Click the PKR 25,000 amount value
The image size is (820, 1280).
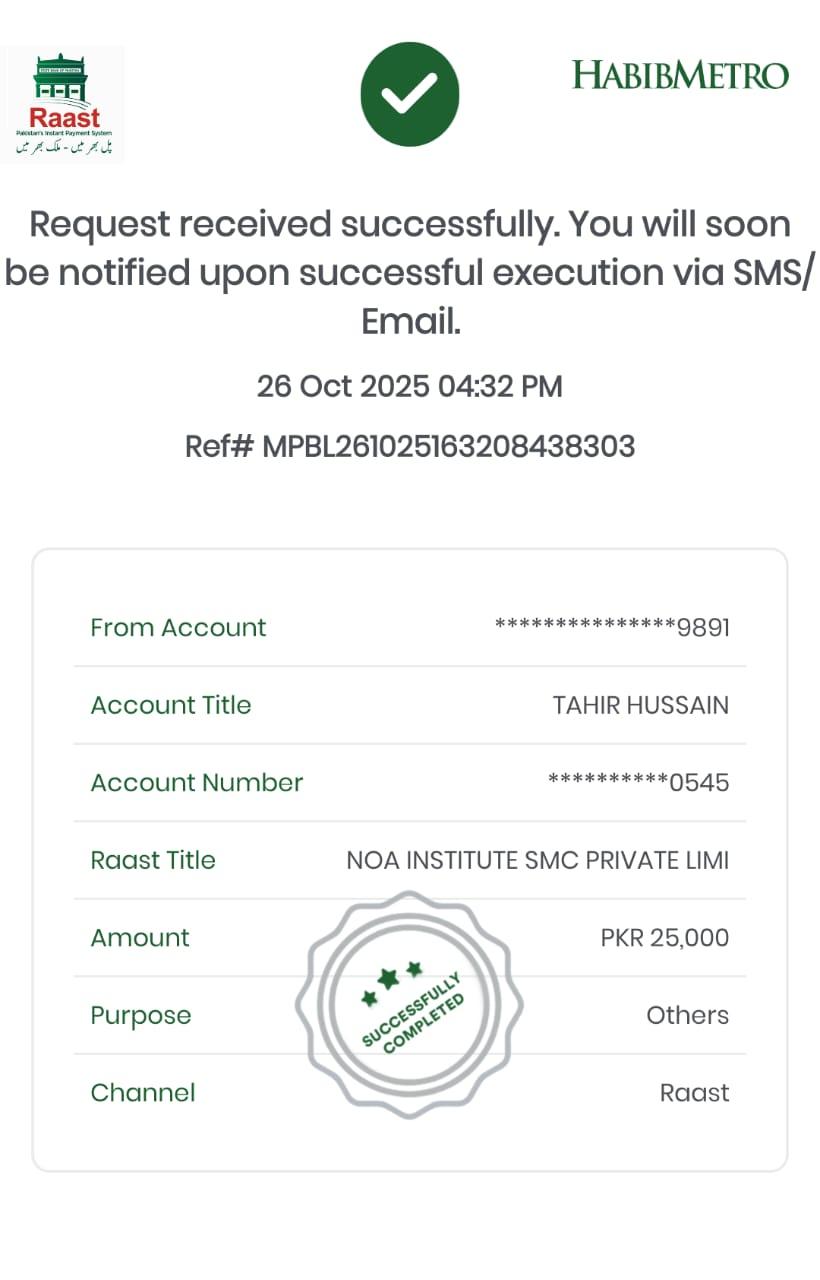coord(664,938)
